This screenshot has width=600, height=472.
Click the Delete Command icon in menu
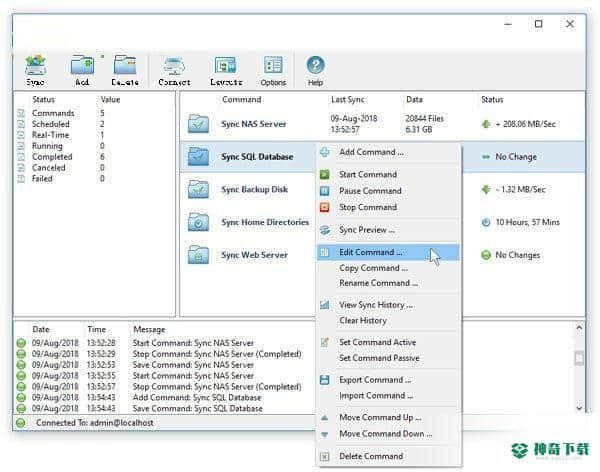pos(324,456)
